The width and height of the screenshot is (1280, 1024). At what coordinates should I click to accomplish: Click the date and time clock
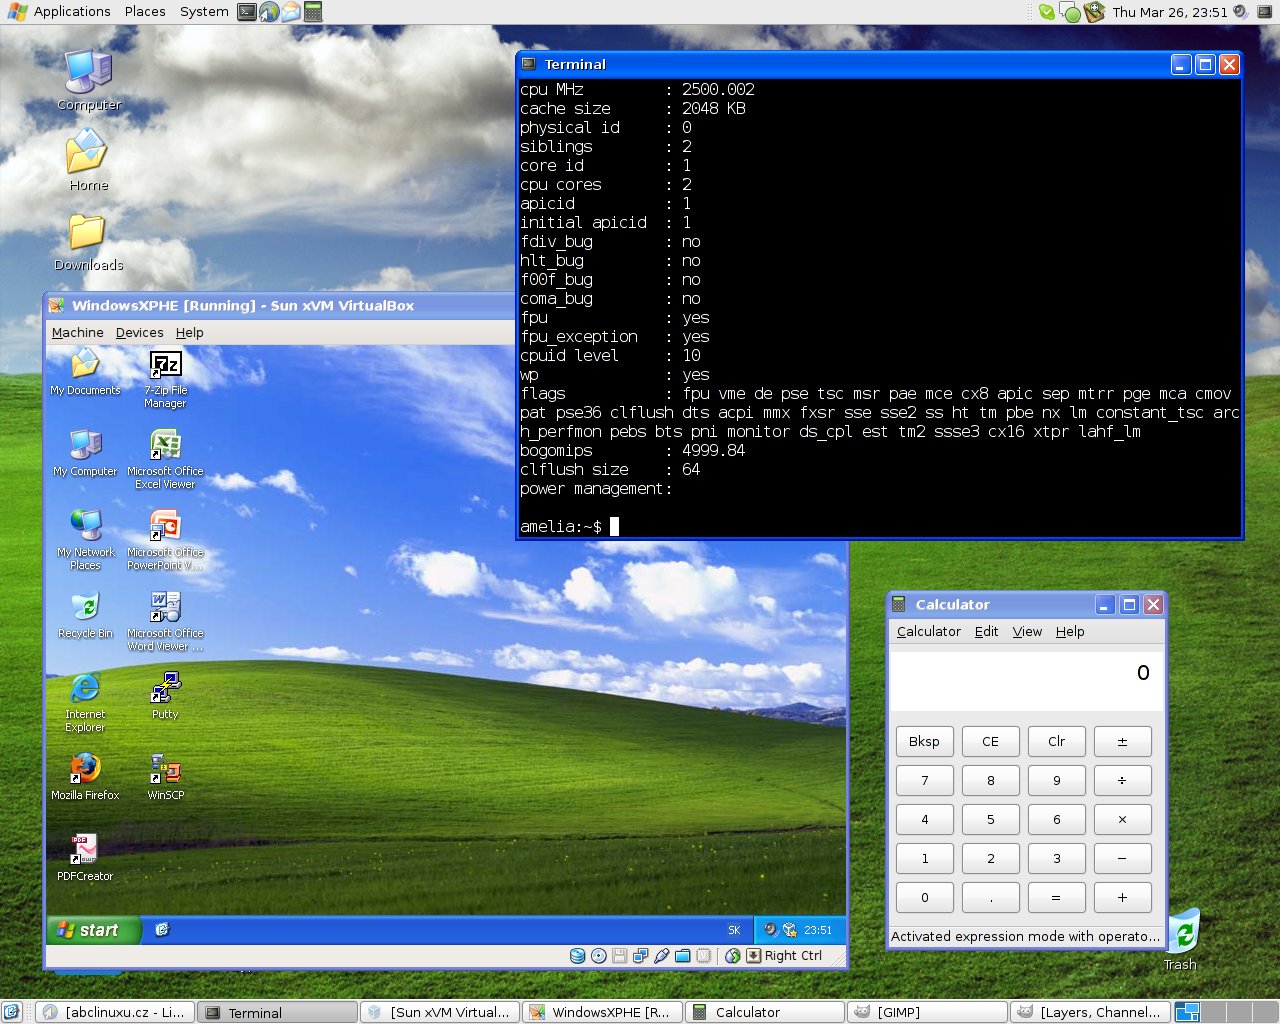(1169, 12)
